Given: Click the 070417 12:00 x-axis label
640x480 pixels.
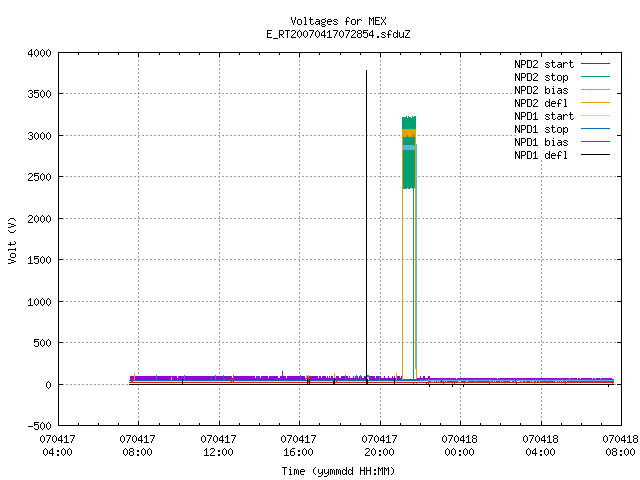Looking at the screenshot, I should (x=218, y=446).
